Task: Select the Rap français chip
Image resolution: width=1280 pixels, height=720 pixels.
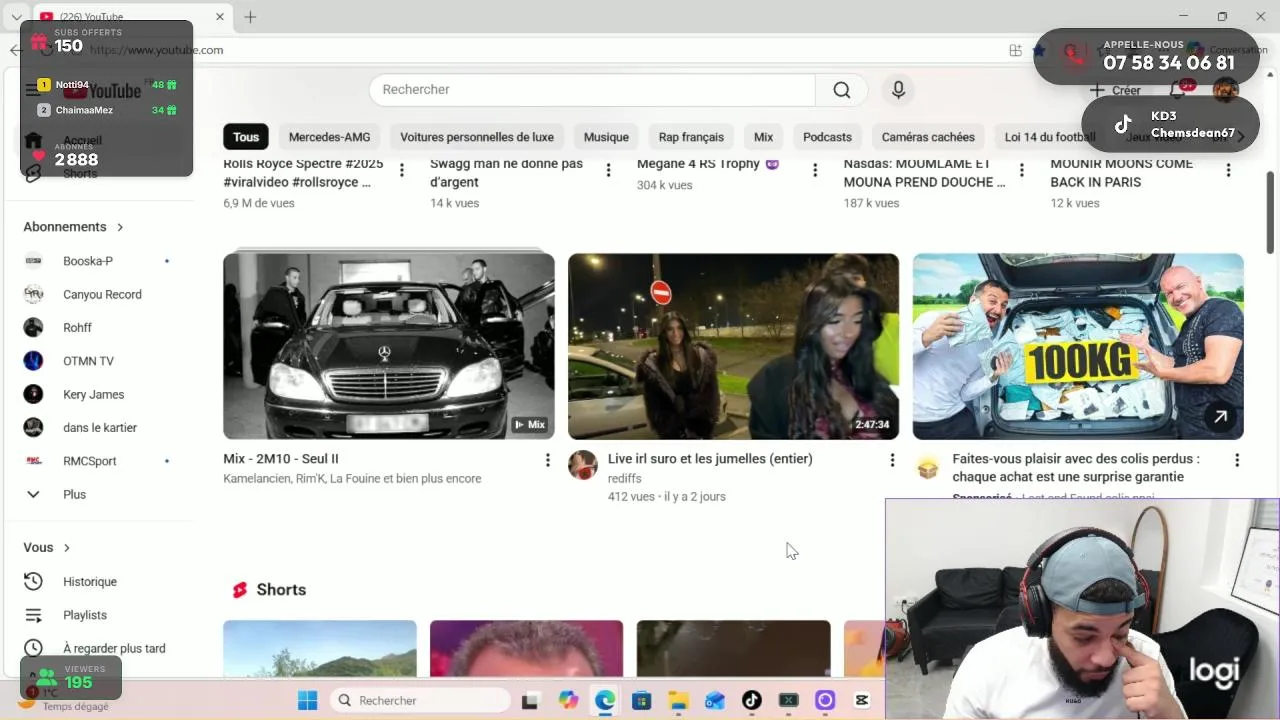Action: [x=691, y=137]
